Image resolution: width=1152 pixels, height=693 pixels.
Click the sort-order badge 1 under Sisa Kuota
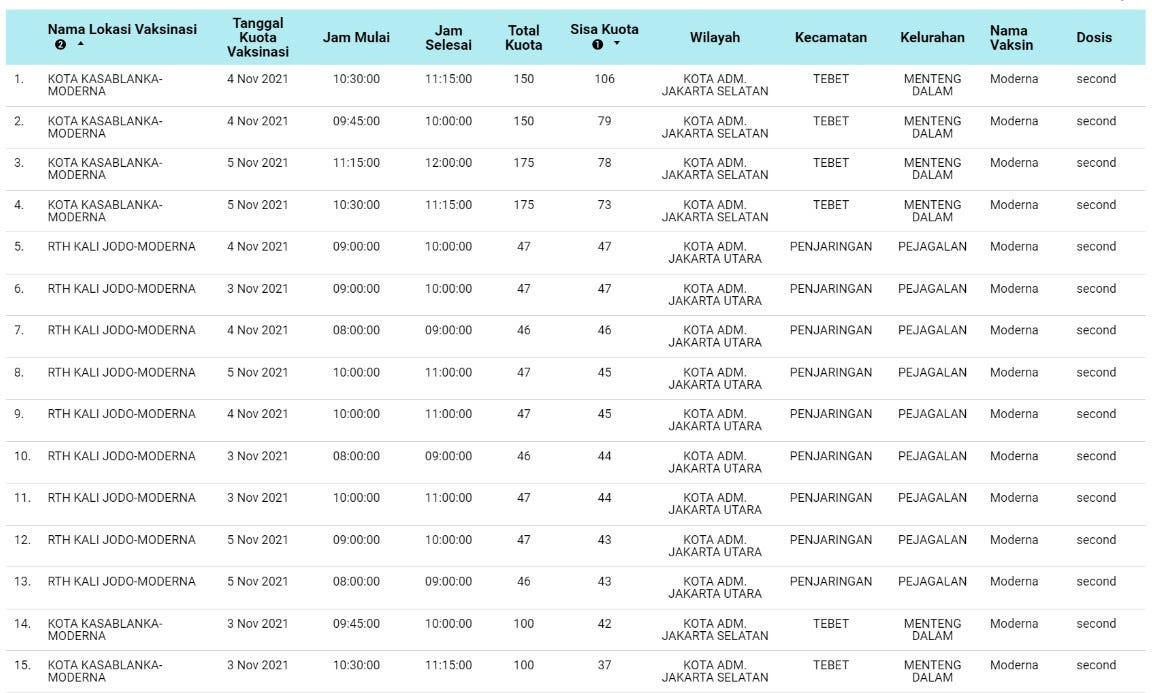point(597,44)
